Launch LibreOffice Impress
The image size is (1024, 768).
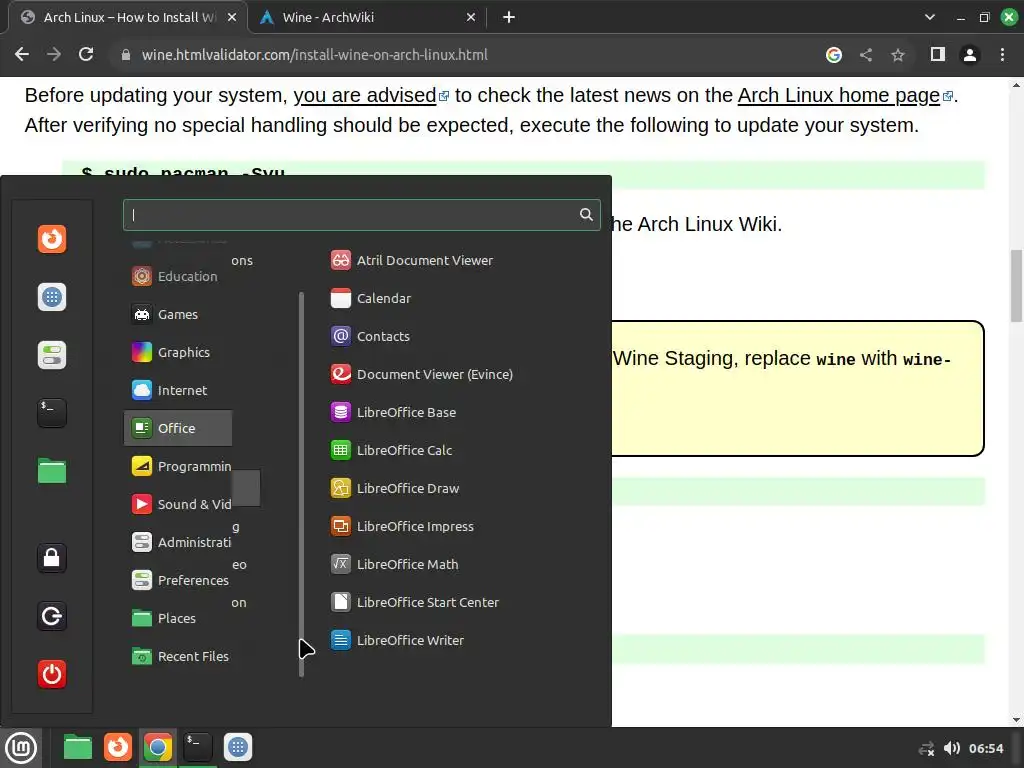click(x=402, y=525)
